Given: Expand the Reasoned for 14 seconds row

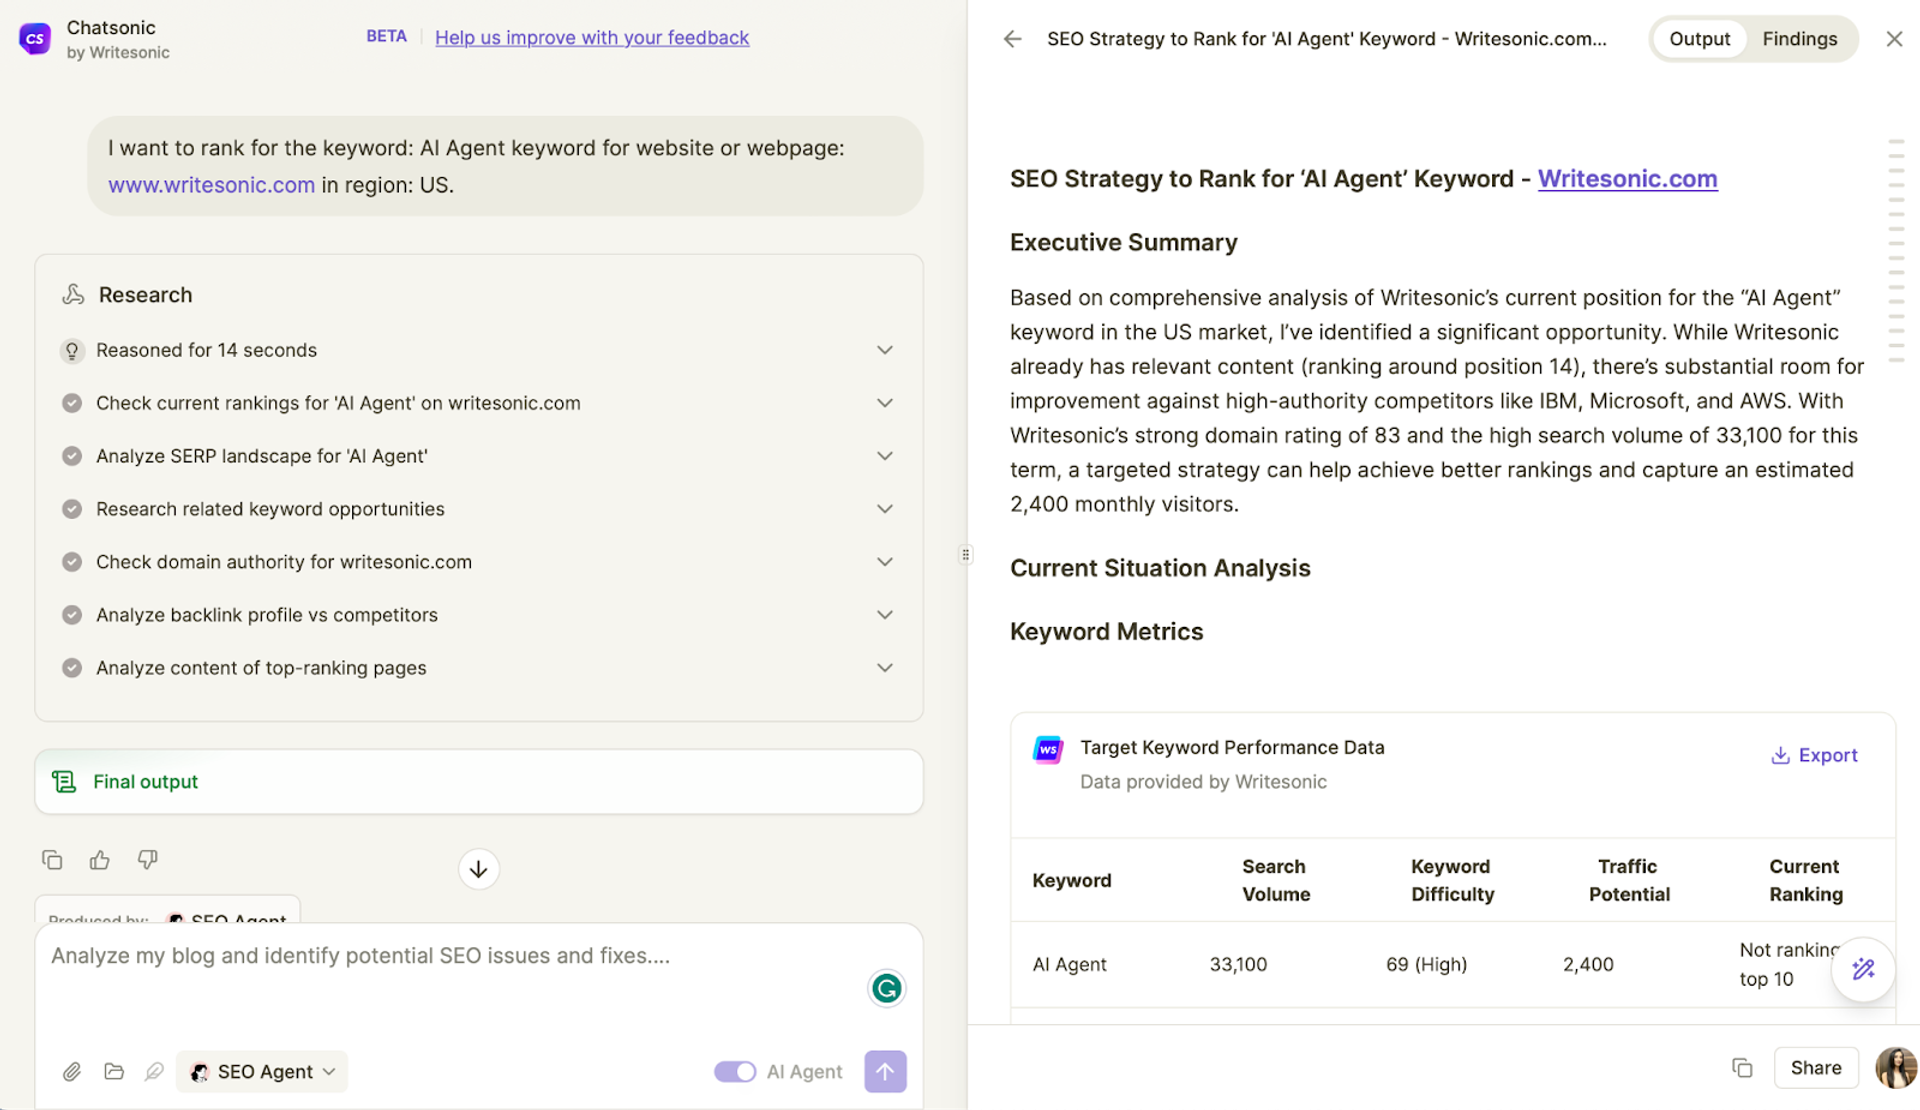Looking at the screenshot, I should [x=478, y=350].
